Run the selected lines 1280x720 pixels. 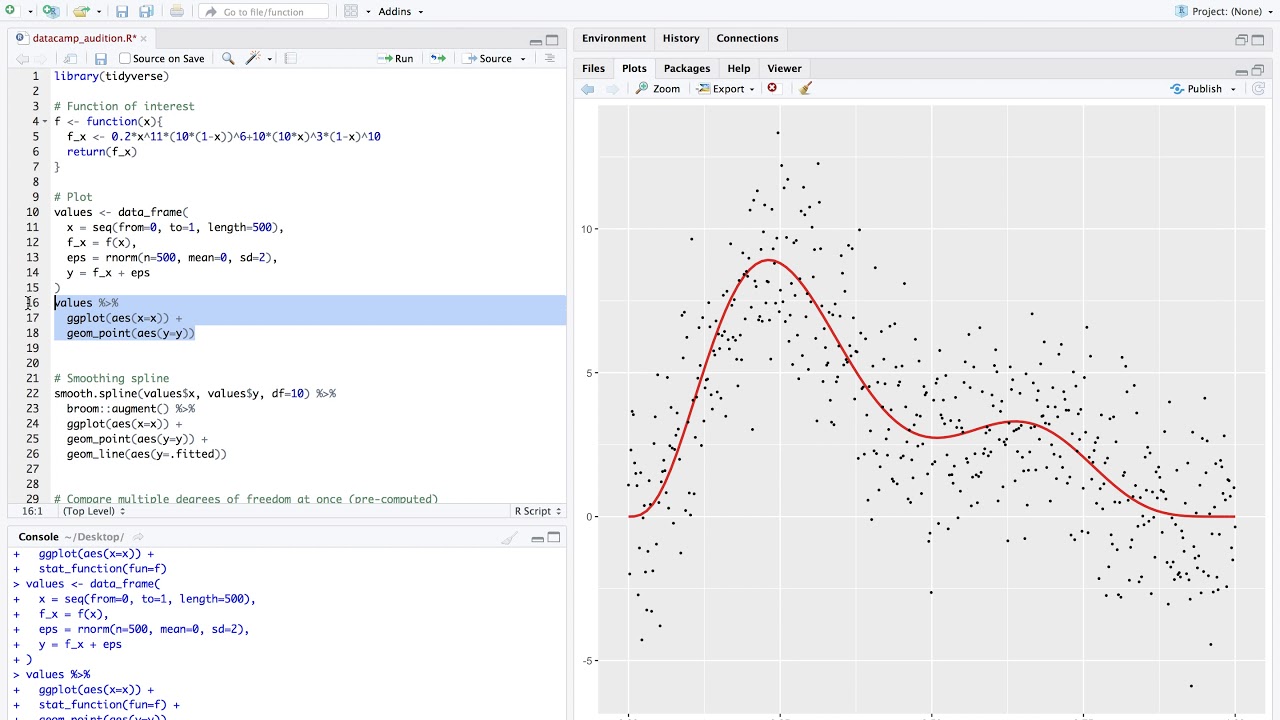[x=395, y=58]
